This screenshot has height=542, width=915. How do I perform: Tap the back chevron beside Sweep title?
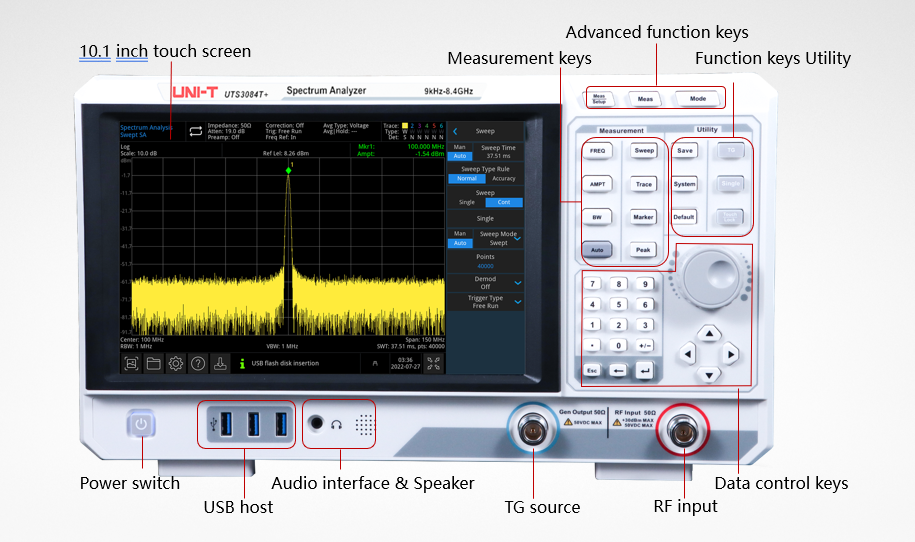tap(455, 131)
